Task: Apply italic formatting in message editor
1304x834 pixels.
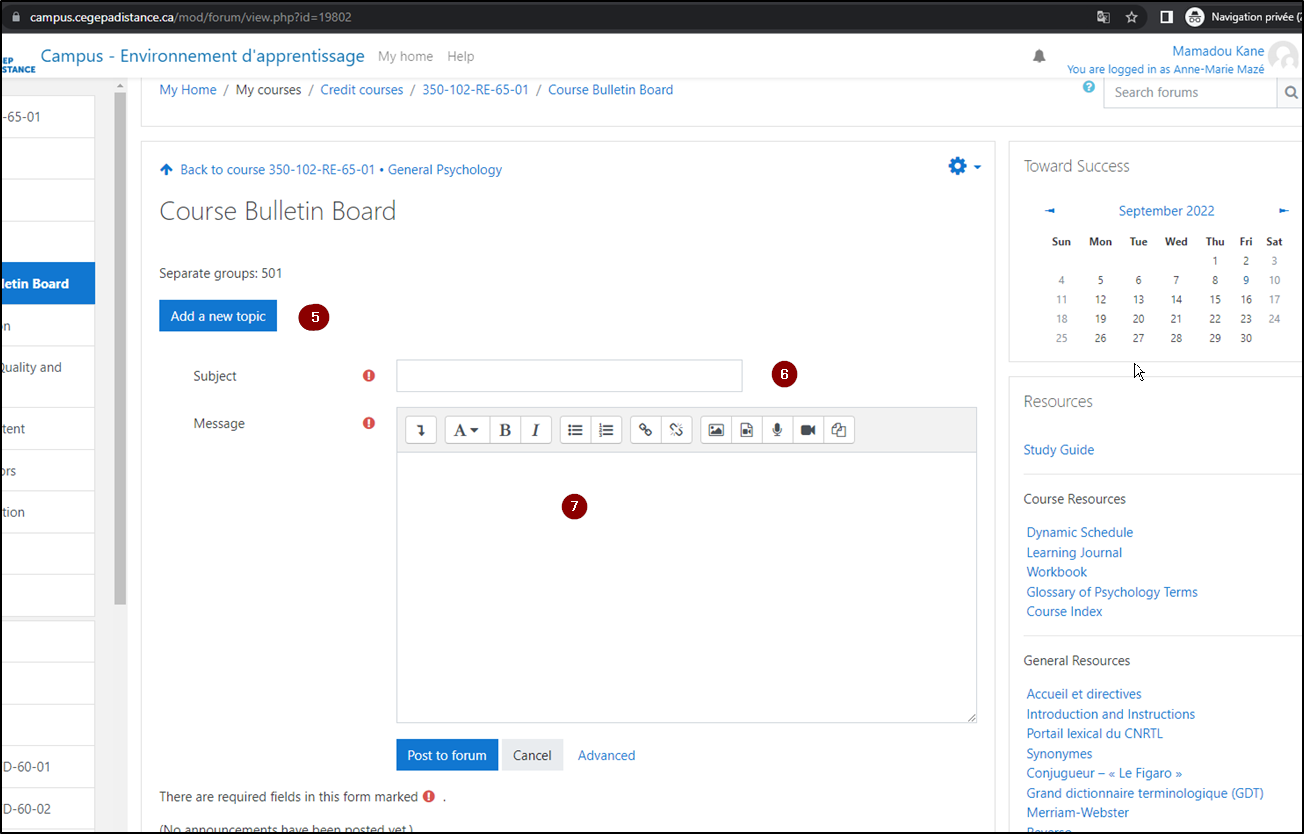Action: 535,430
